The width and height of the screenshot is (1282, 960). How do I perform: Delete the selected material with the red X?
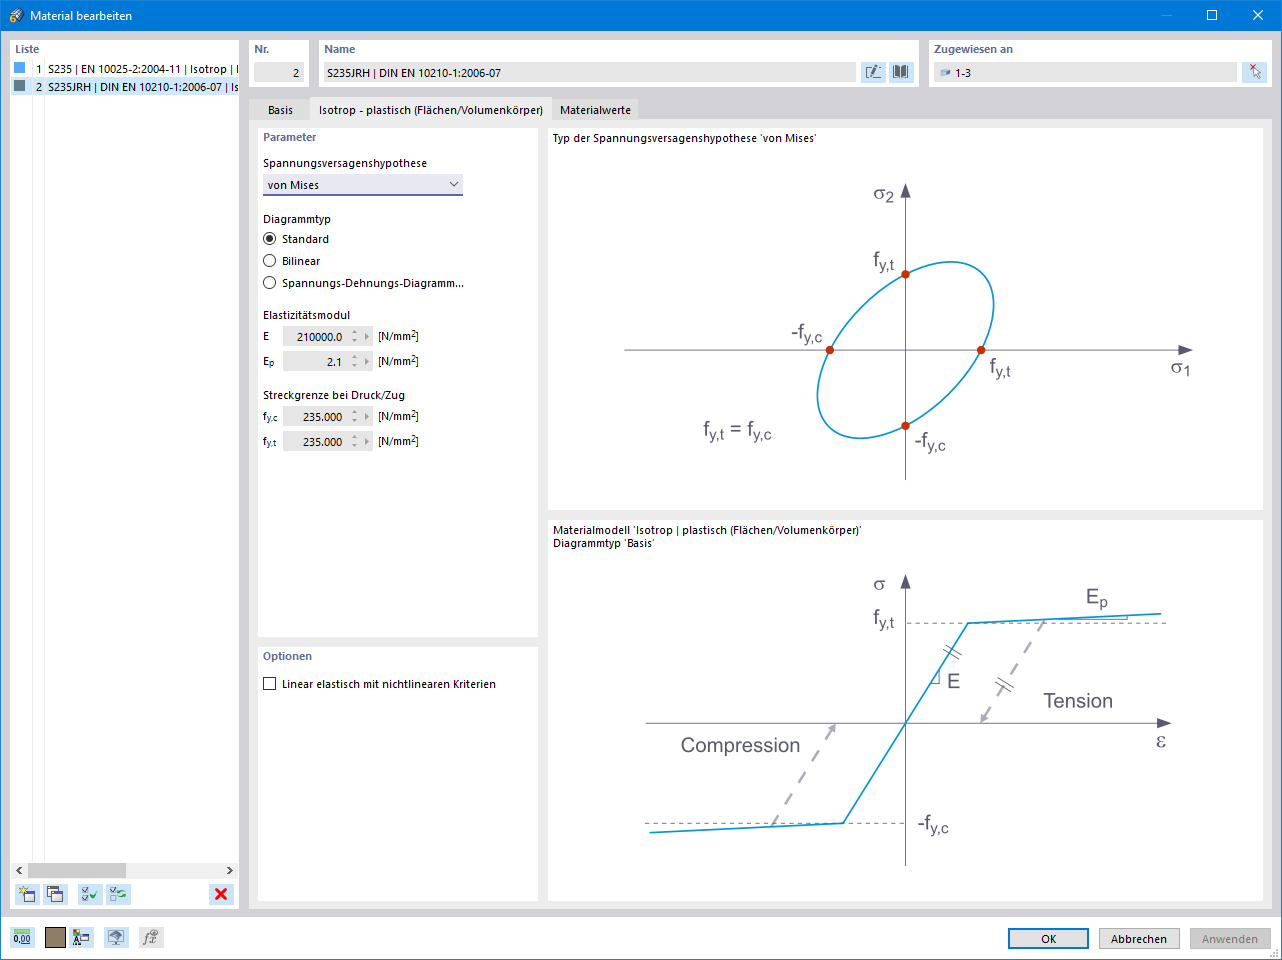pos(221,894)
